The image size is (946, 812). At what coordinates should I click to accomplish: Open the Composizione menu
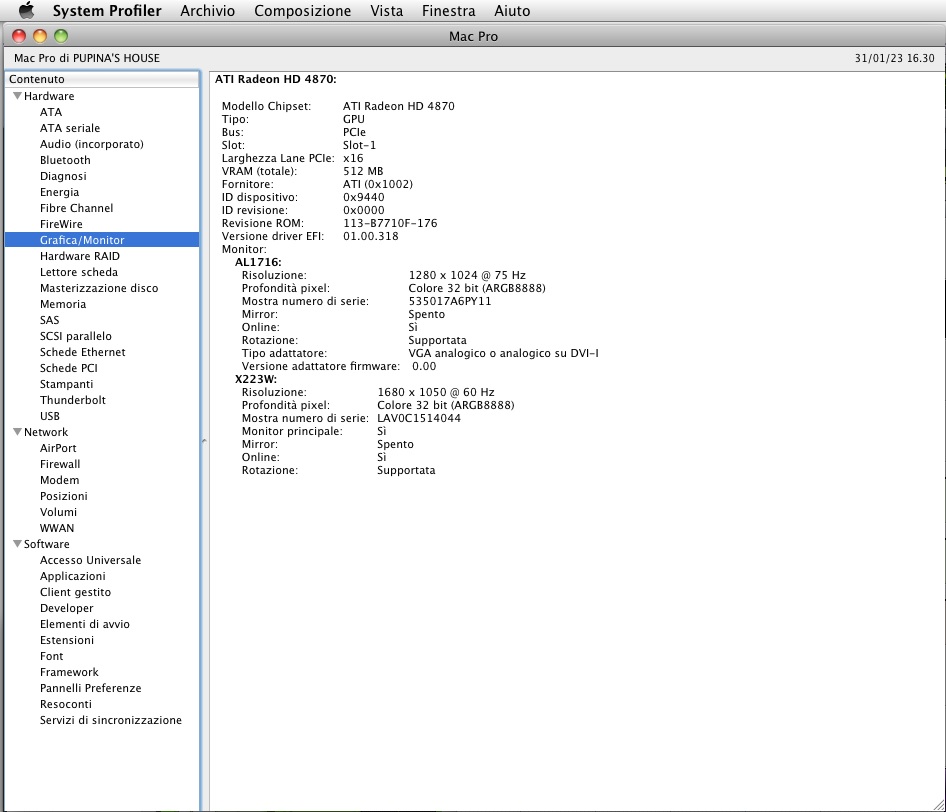pyautogui.click(x=302, y=11)
